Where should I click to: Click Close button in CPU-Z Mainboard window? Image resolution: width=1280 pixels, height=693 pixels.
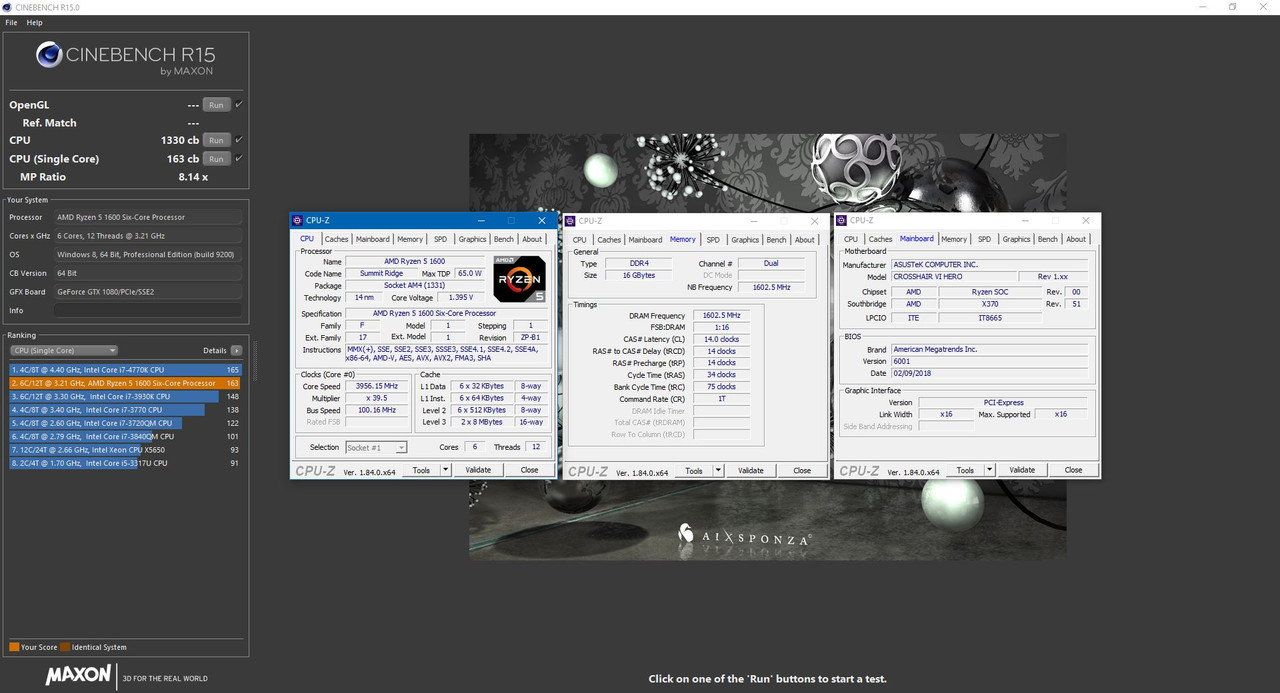coord(1073,470)
